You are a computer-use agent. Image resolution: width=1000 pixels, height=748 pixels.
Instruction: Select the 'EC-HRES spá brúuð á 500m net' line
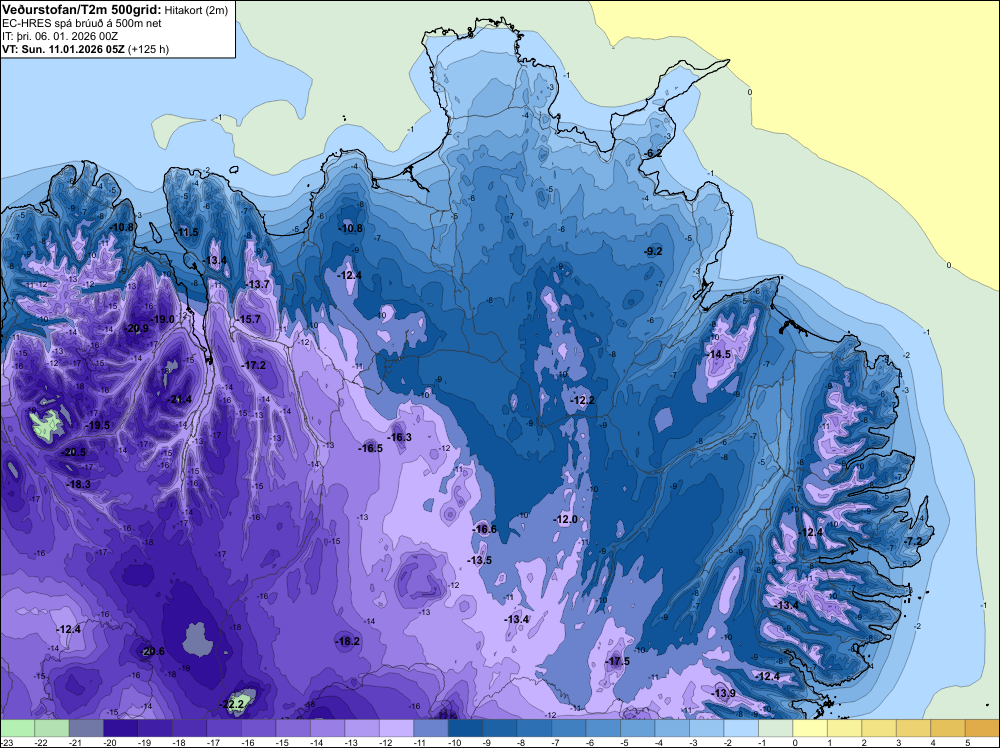(x=82, y=24)
